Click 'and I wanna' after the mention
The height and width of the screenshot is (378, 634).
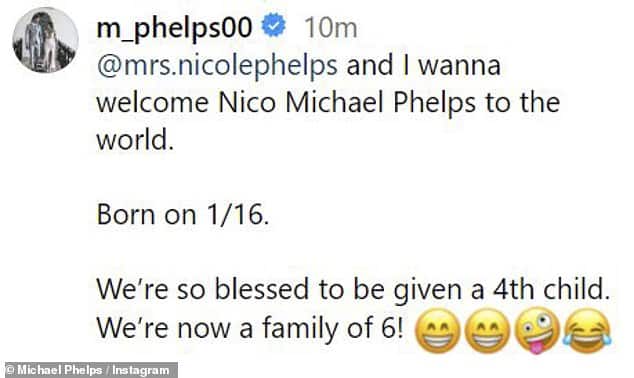pyautogui.click(x=424, y=65)
